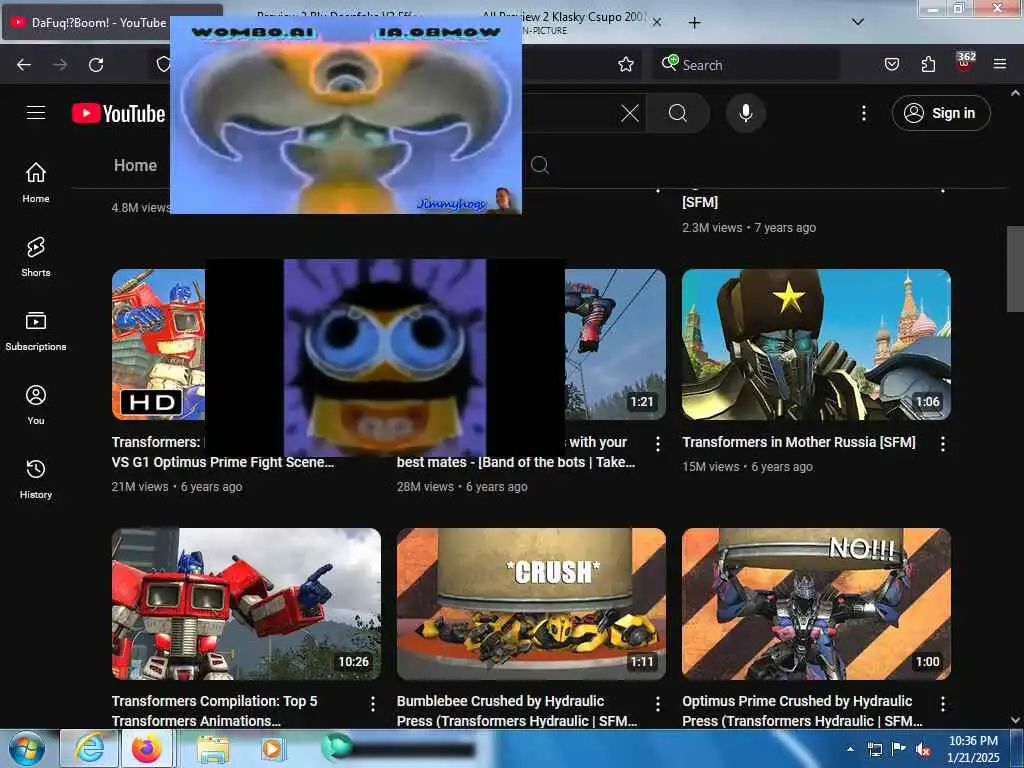Run search with the YouTube magnifier button
1024x768 pixels.
(678, 114)
